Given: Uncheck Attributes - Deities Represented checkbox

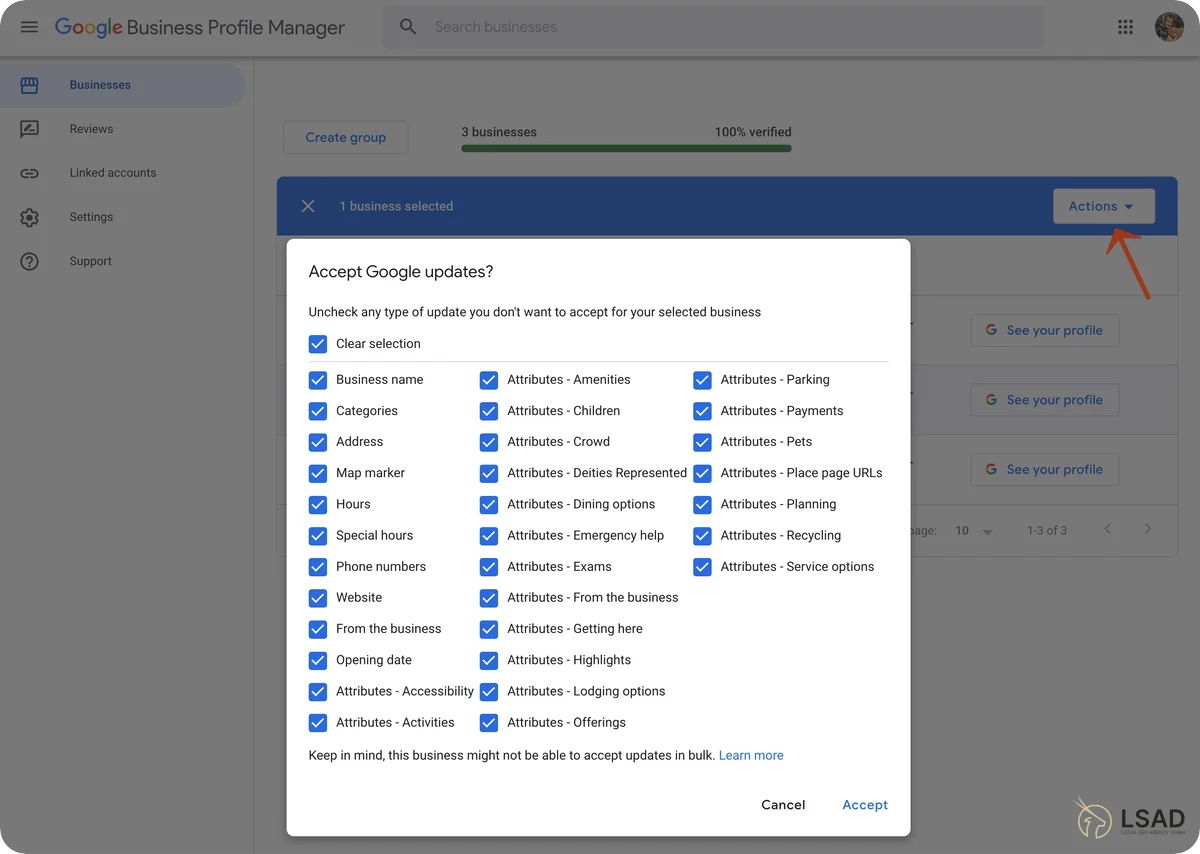Looking at the screenshot, I should click(x=489, y=473).
